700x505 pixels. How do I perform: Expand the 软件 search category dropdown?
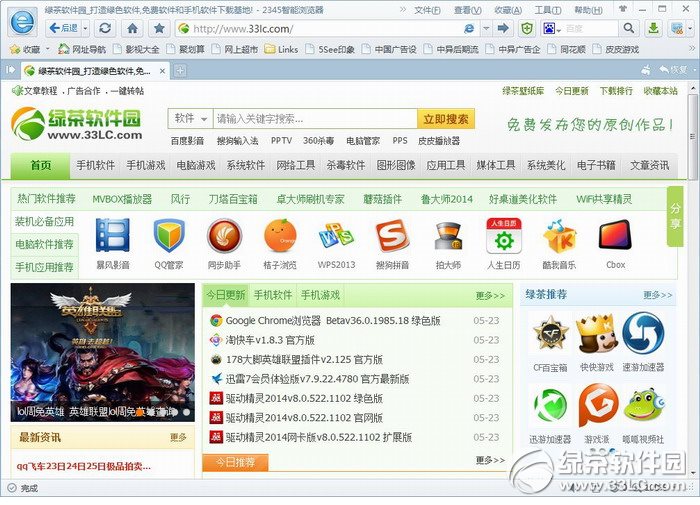190,118
